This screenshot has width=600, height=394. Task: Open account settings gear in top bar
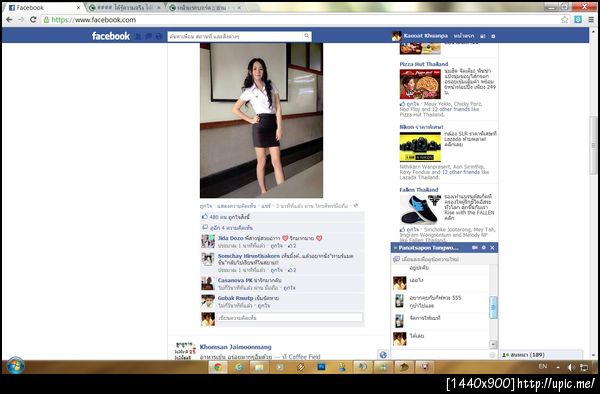click(x=493, y=36)
